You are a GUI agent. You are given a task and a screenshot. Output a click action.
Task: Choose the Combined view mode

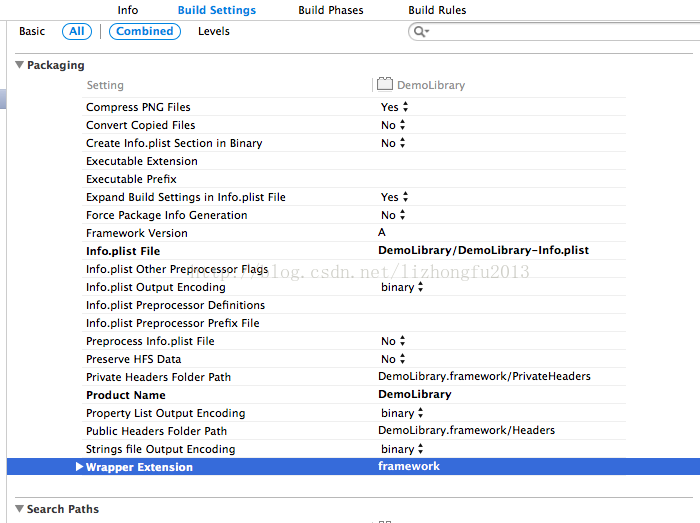coord(145,31)
